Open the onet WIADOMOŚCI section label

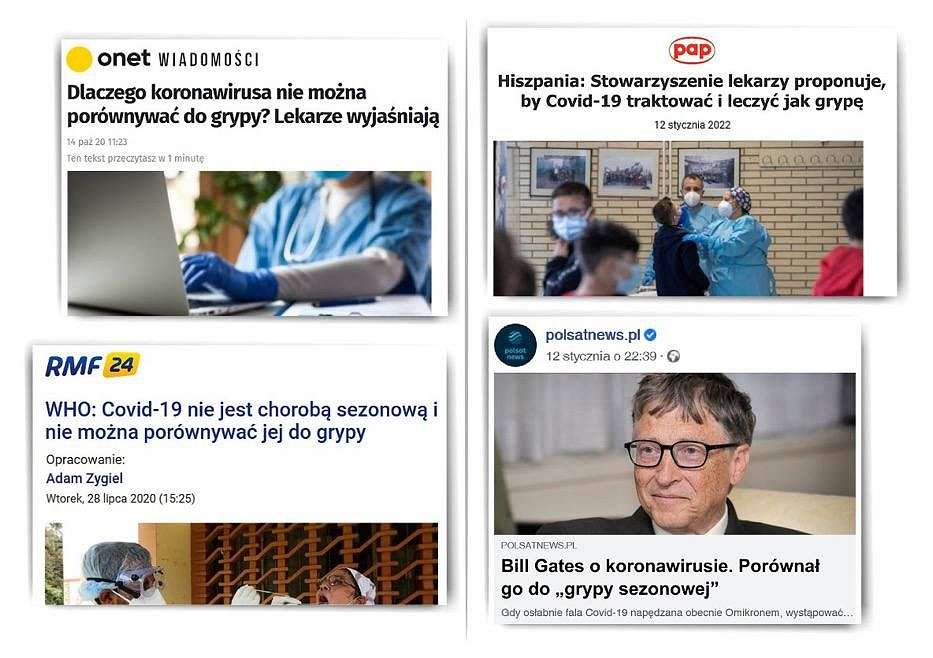208,59
